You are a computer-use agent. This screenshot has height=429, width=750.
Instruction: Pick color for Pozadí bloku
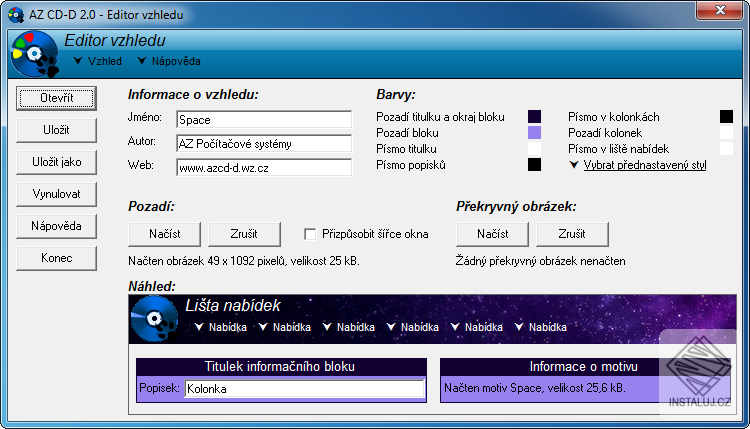click(x=534, y=132)
